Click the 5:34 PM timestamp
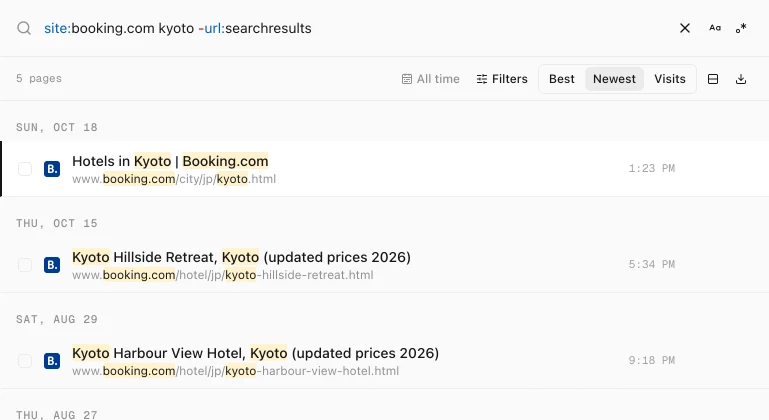This screenshot has width=769, height=420. 652,264
